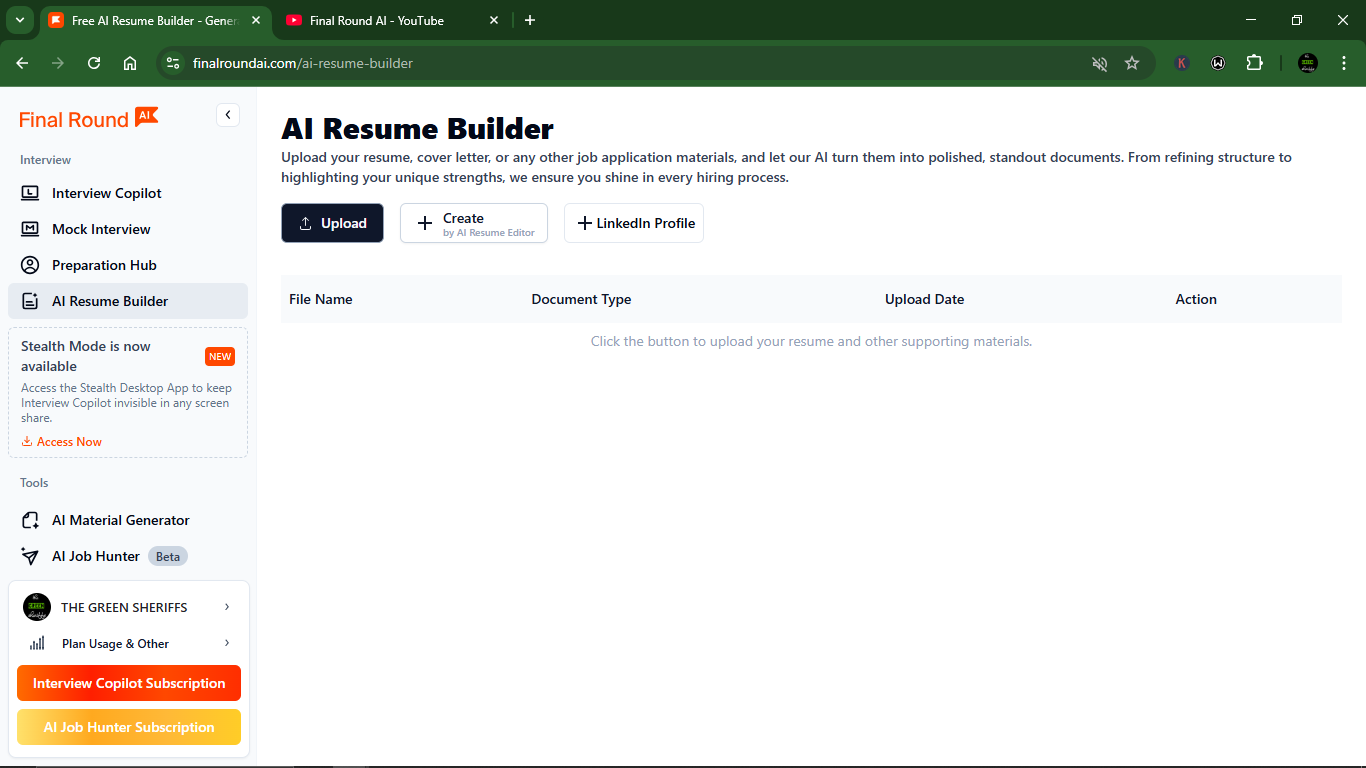Click the AI Job Hunter paper-plane icon

pyautogui.click(x=30, y=556)
